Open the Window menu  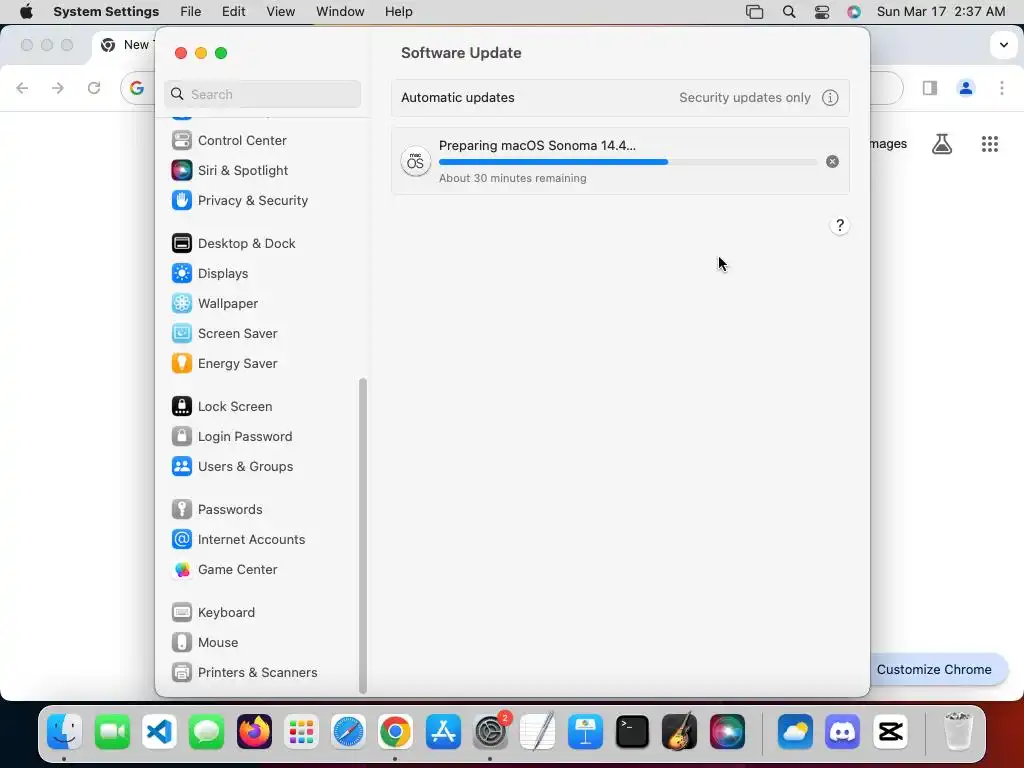pyautogui.click(x=340, y=12)
